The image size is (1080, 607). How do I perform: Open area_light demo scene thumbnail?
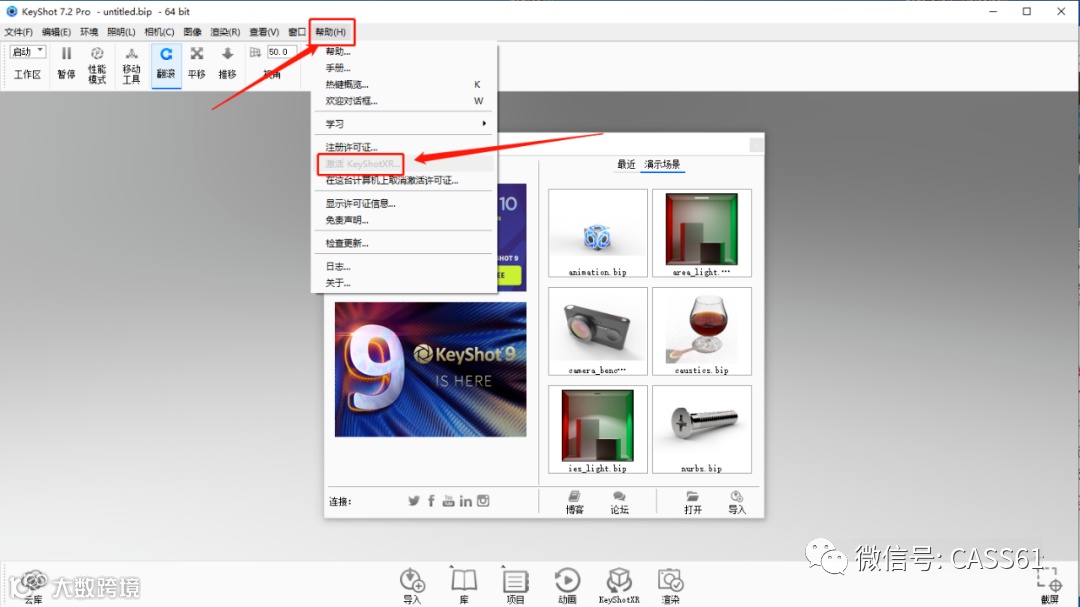coord(702,234)
